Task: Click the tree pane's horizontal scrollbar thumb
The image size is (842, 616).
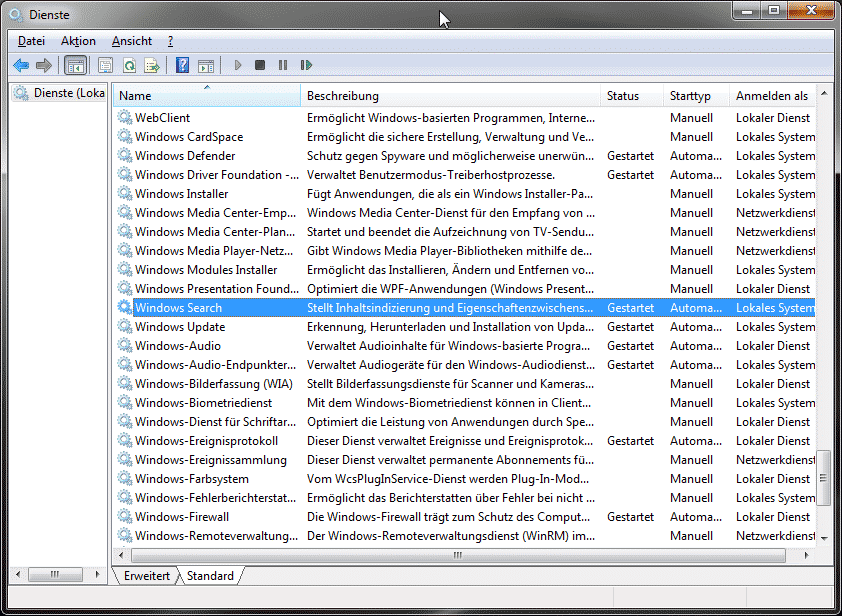Action: pos(55,575)
